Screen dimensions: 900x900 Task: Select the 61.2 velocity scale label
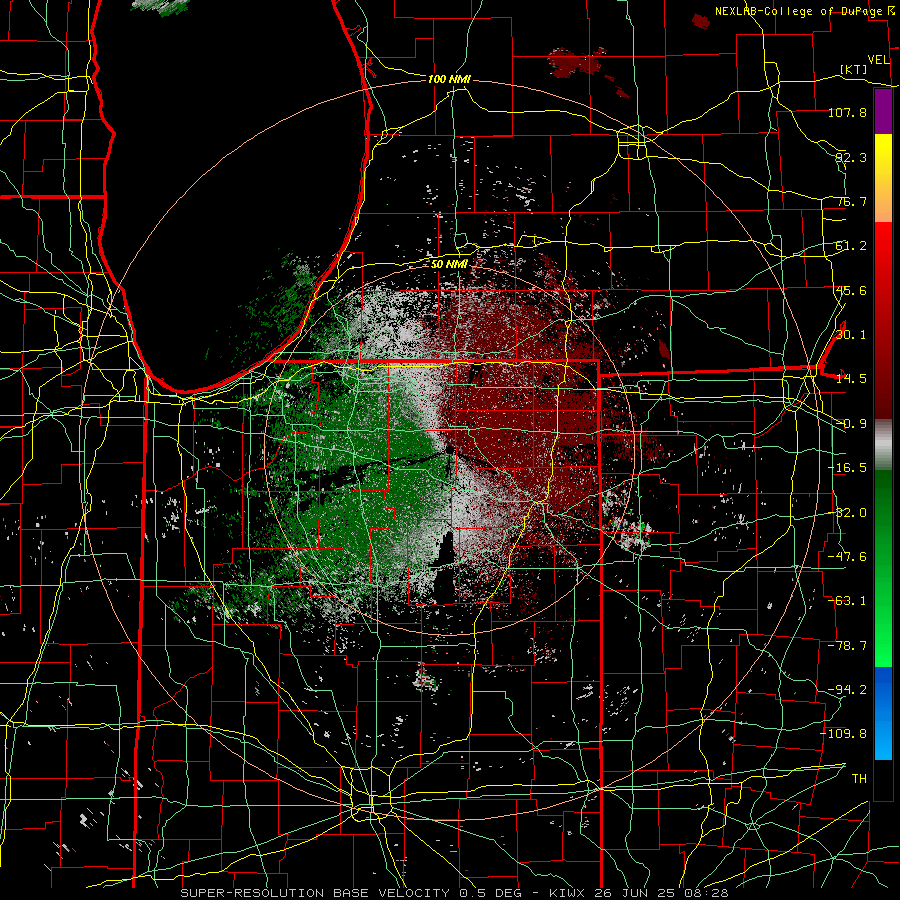pos(851,246)
